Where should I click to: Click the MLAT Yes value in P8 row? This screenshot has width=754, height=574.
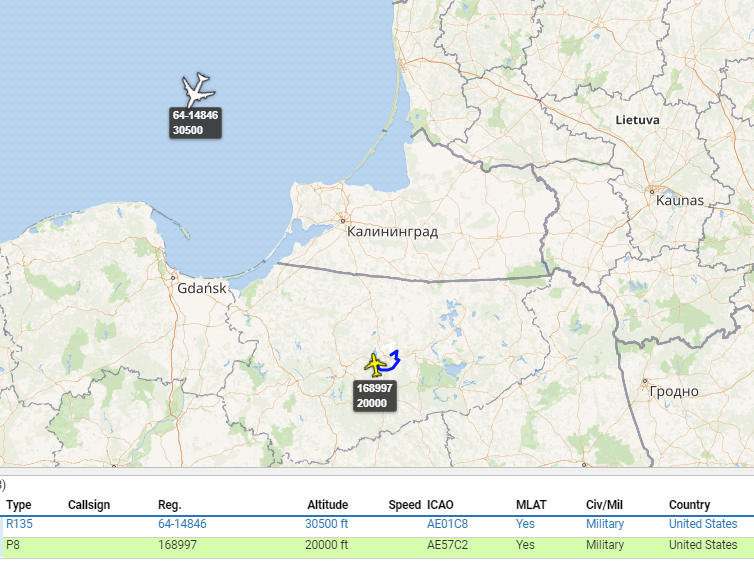pyautogui.click(x=525, y=545)
